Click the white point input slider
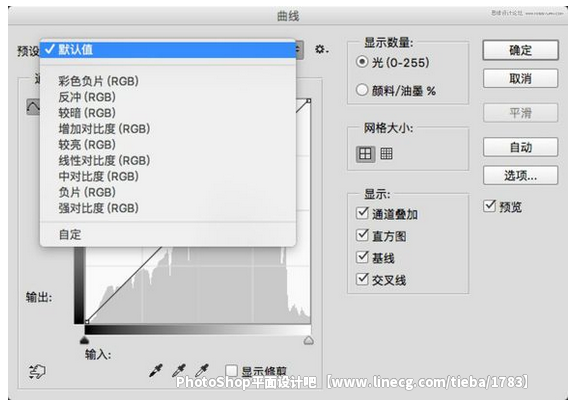The height and width of the screenshot is (401, 584). pos(308,340)
